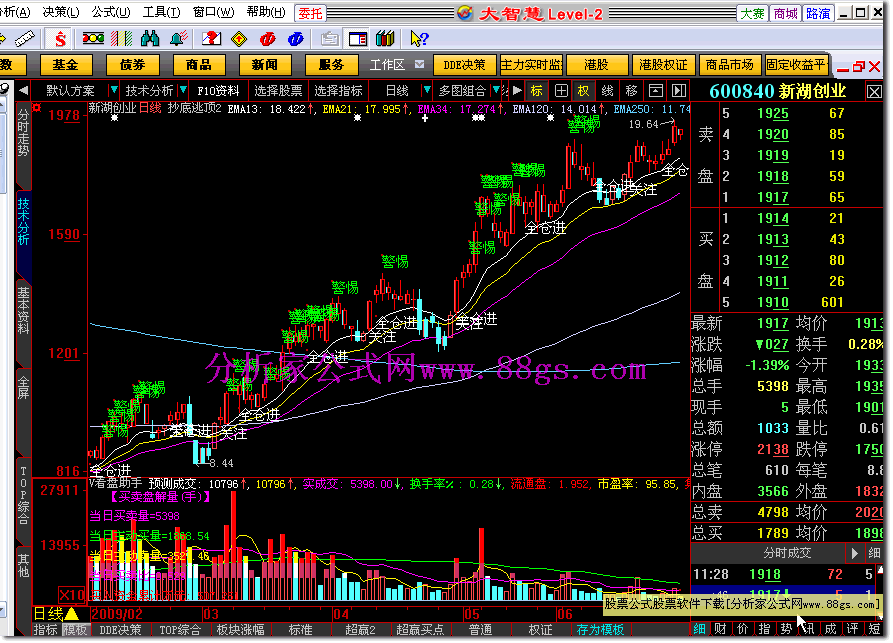Open the binoculars search icon

click(150, 39)
